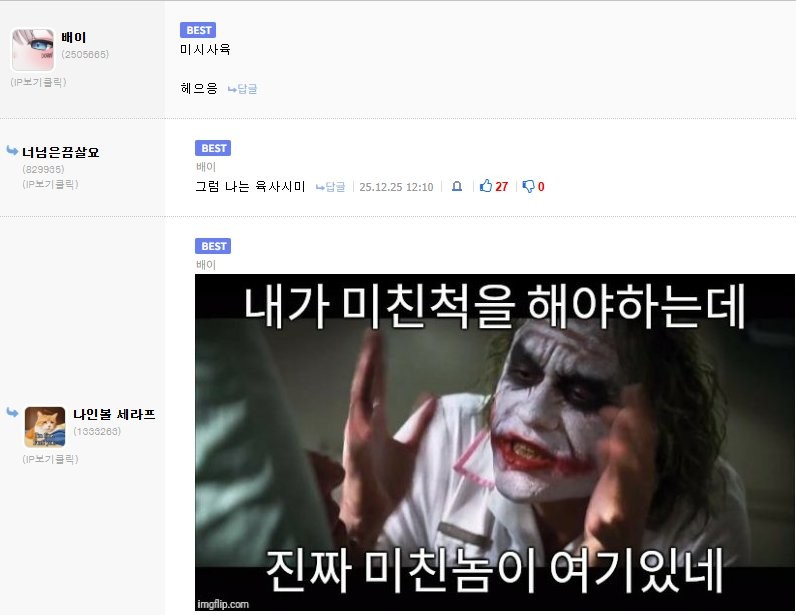Click the BEST badge on 배이's top comment
Viewport: 796px width, 615px height.
point(197,30)
